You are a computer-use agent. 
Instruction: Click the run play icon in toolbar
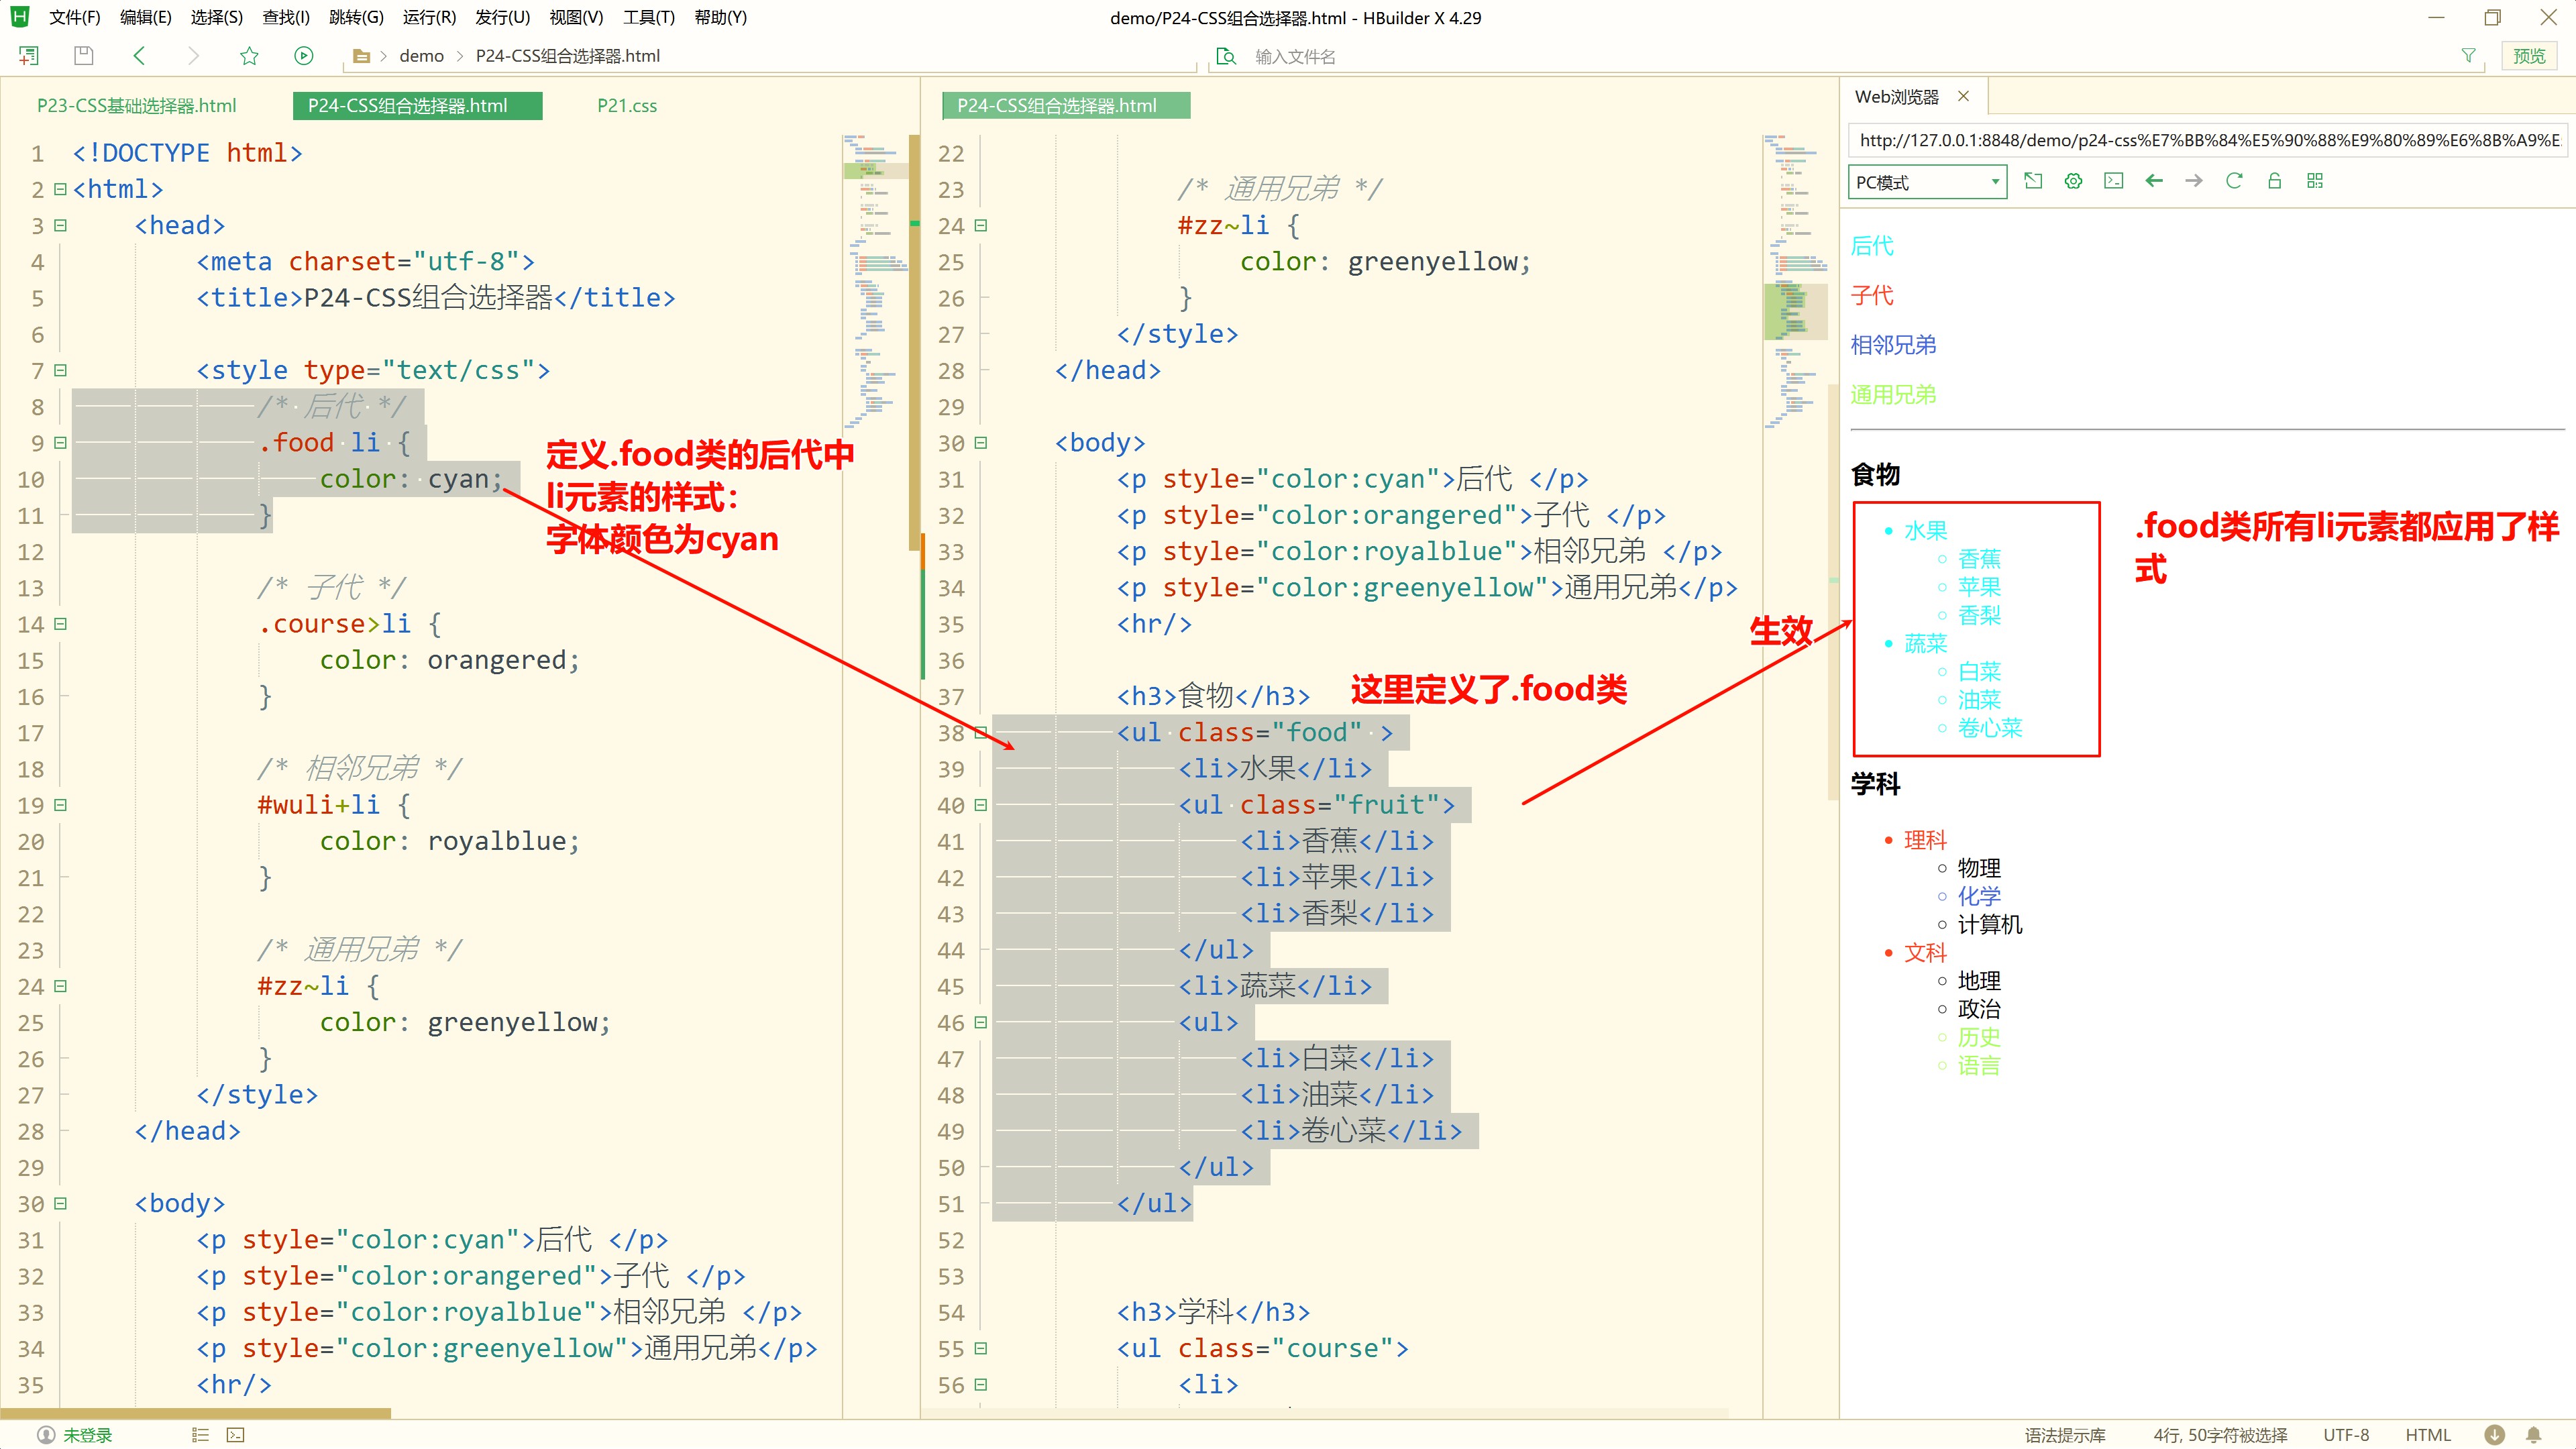point(304,56)
